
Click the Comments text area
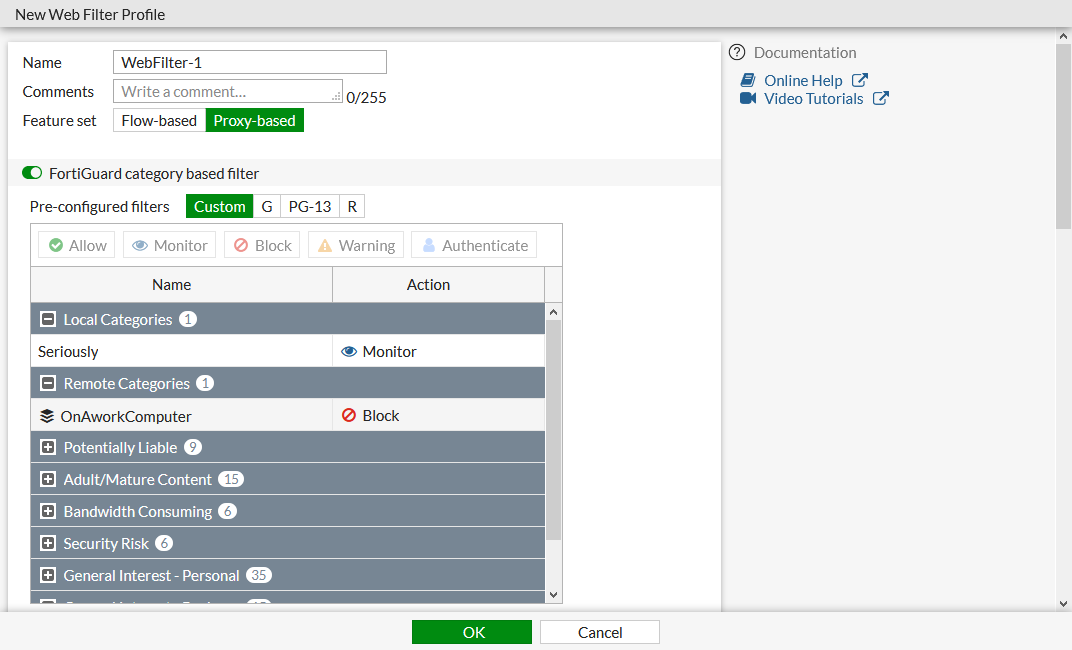pyautogui.click(x=228, y=92)
